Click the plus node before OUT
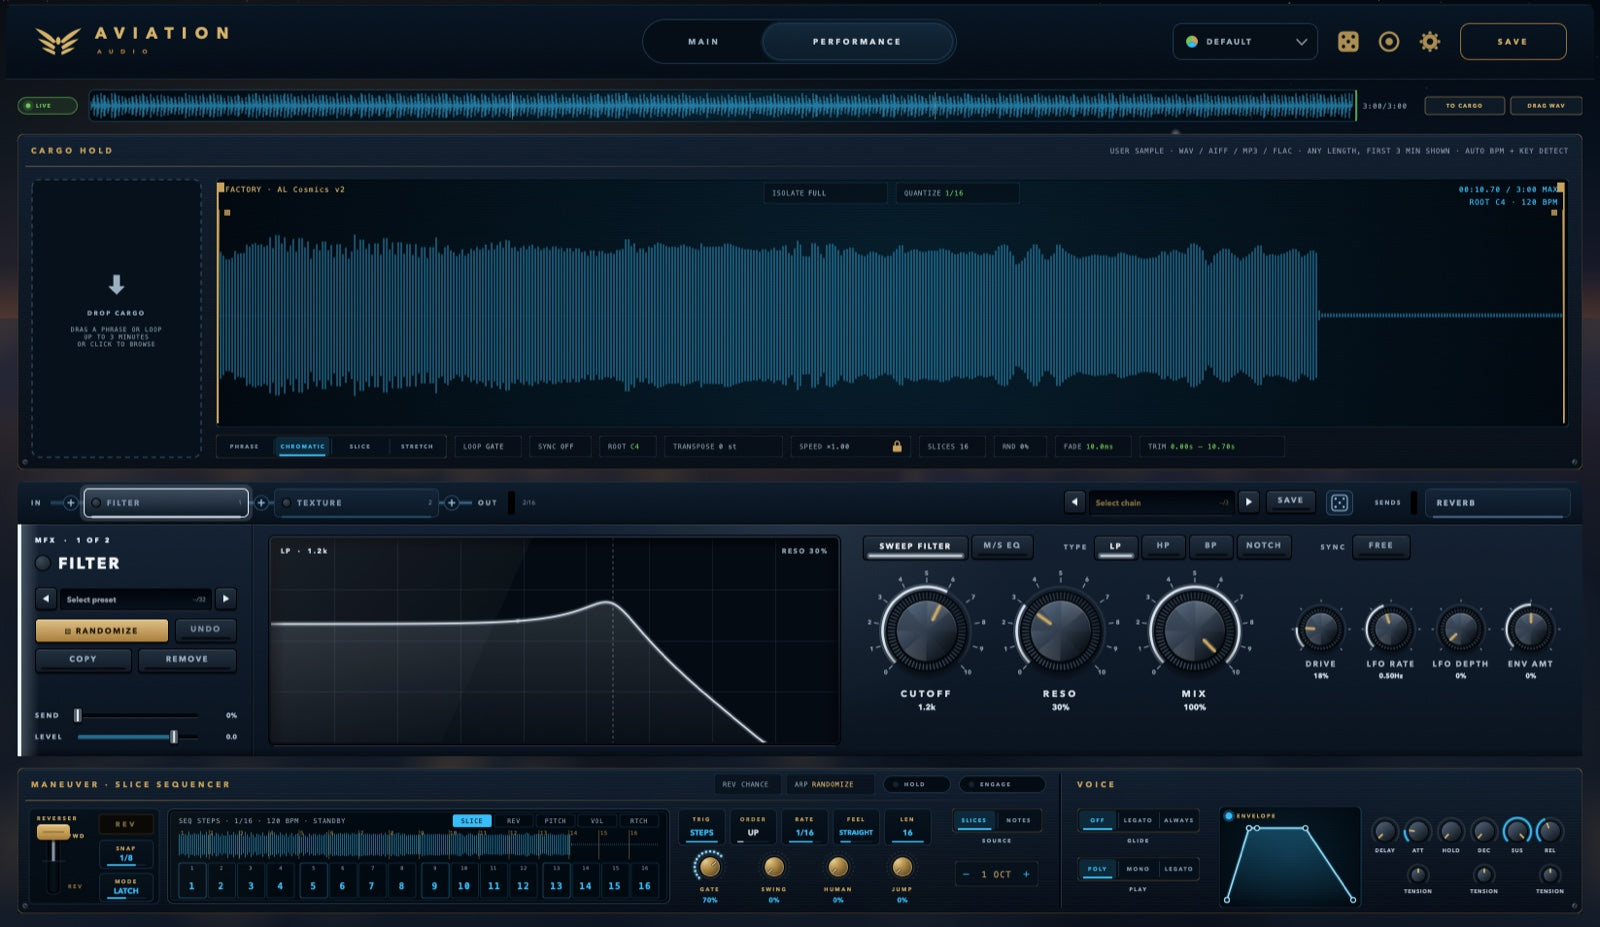The height and width of the screenshot is (927, 1600). tap(452, 503)
